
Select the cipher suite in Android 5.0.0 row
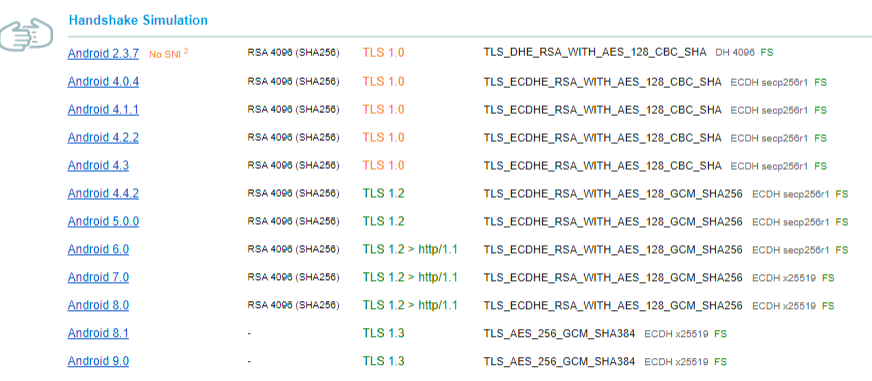point(613,221)
